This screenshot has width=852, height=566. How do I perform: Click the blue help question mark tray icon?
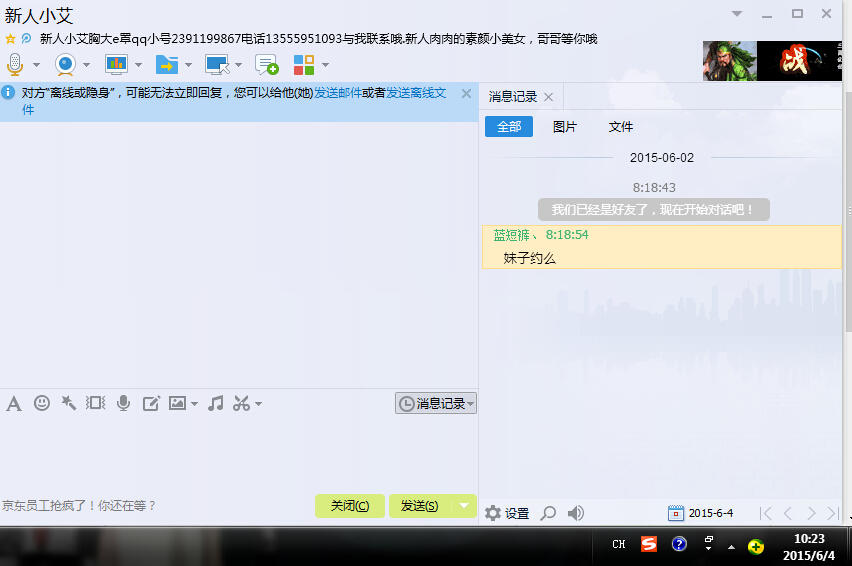point(679,544)
